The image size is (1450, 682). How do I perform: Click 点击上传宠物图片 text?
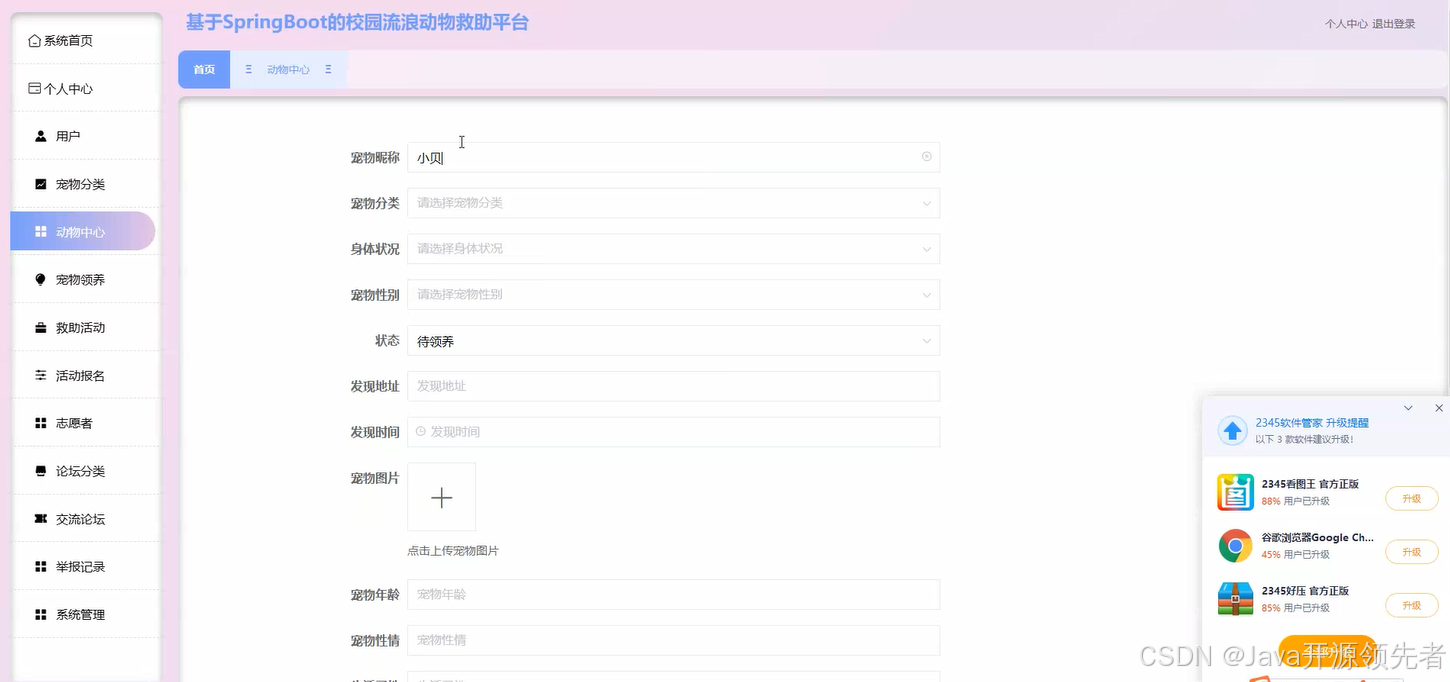point(453,551)
